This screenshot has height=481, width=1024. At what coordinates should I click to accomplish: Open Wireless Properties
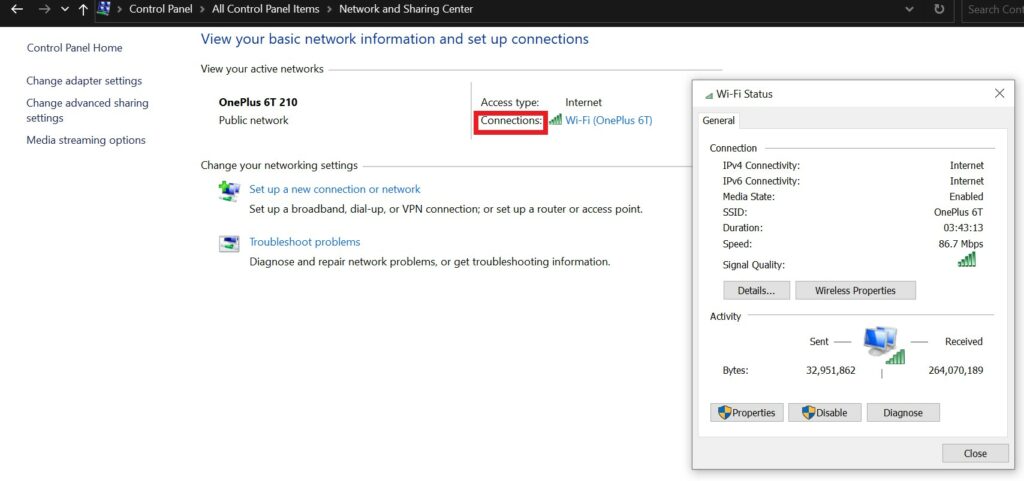click(855, 290)
